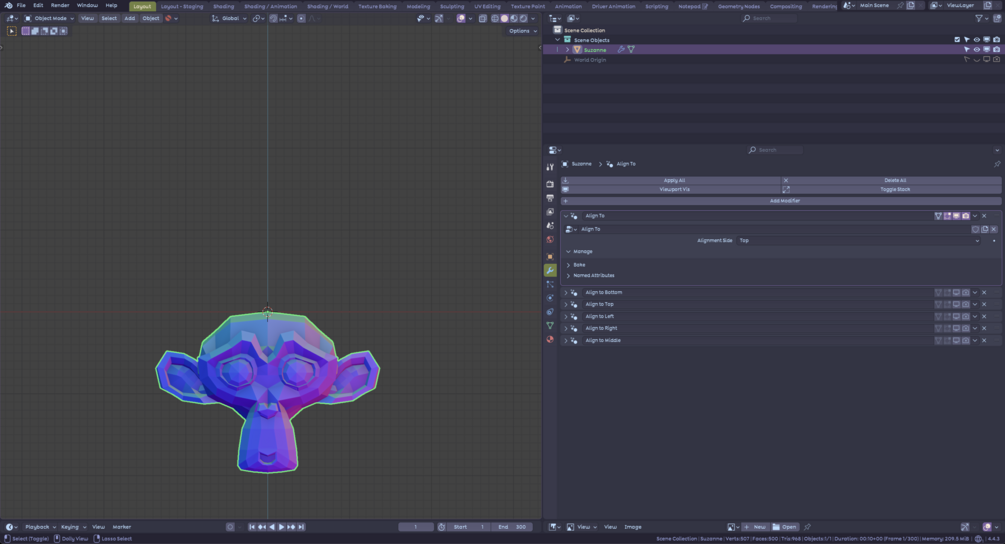Screen dimensions: 1005x544
Task: Expand the Named Attributes section
Action: point(569,276)
